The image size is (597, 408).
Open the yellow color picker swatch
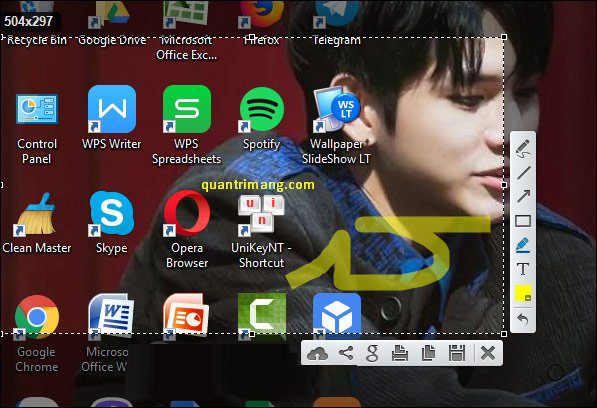click(523, 293)
